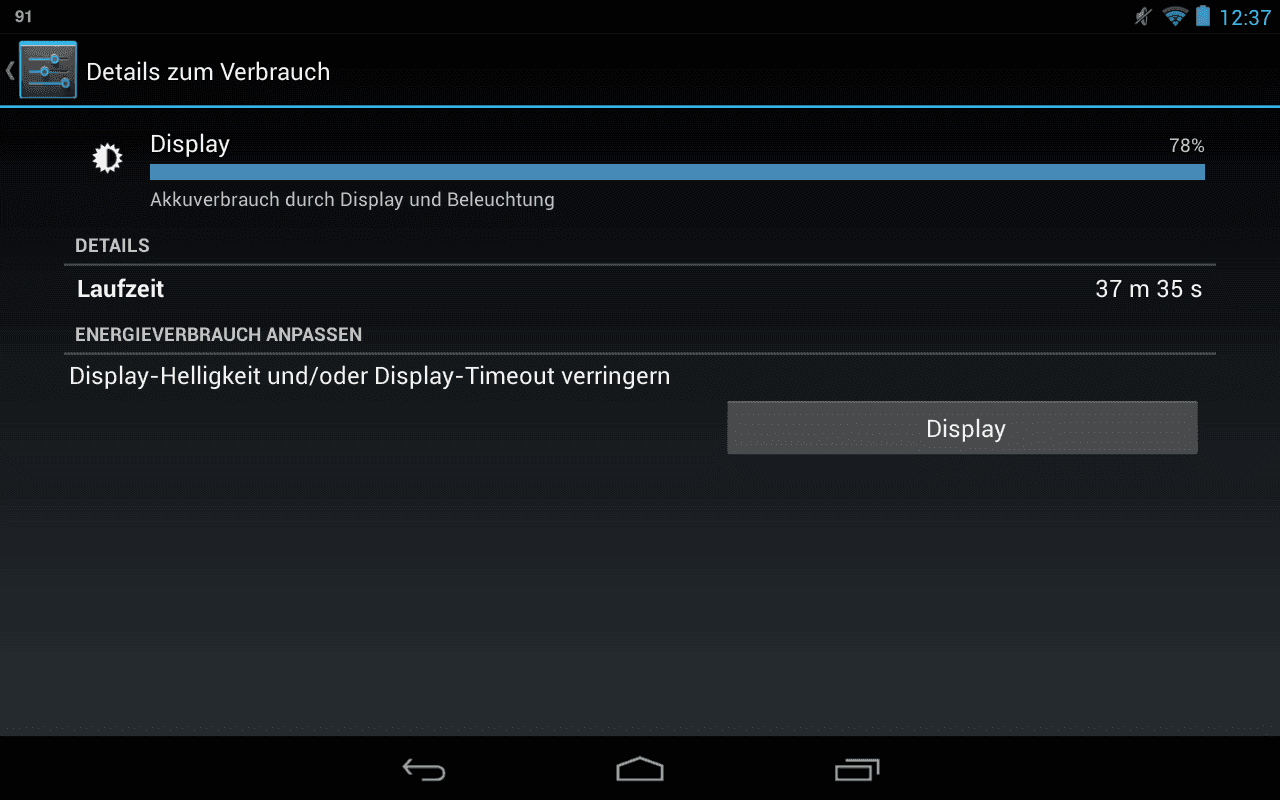
Task: Tap the back chevron beside the Settings icon
Action: [x=10, y=70]
